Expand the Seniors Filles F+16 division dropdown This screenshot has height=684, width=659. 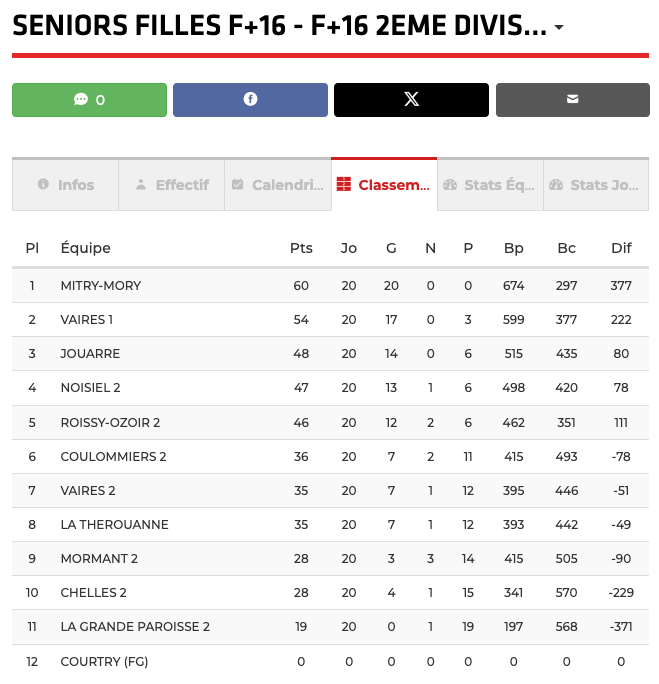tap(558, 28)
